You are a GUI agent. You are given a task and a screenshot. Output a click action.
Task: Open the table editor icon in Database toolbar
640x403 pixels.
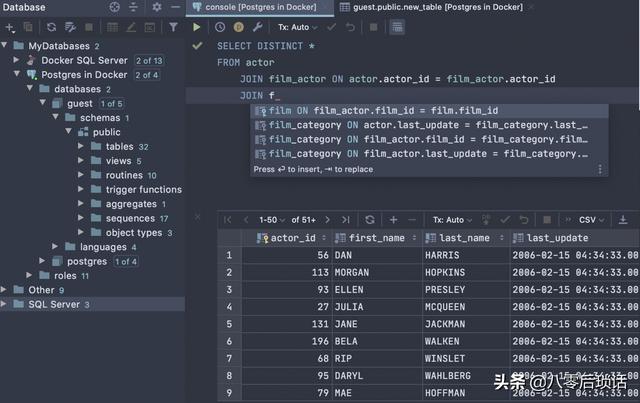[112, 27]
